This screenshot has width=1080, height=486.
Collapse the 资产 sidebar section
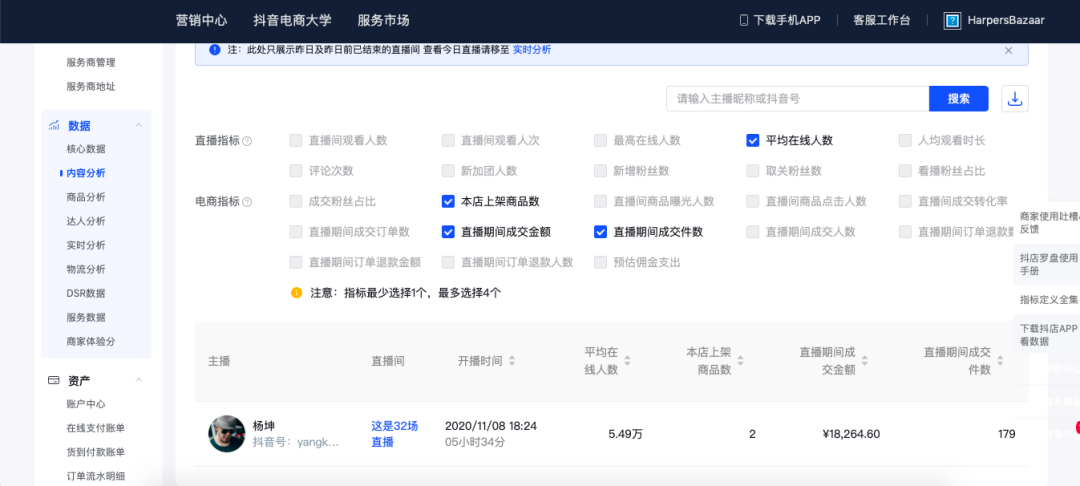(138, 381)
